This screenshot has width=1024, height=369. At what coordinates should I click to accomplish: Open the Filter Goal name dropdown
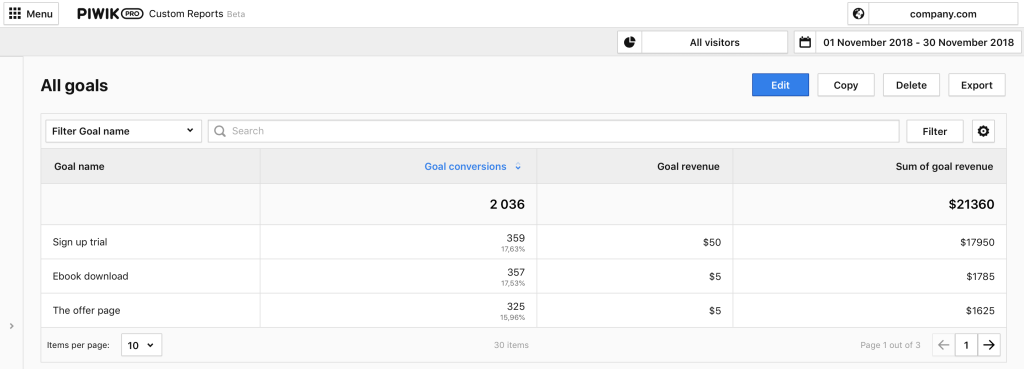[x=123, y=131]
